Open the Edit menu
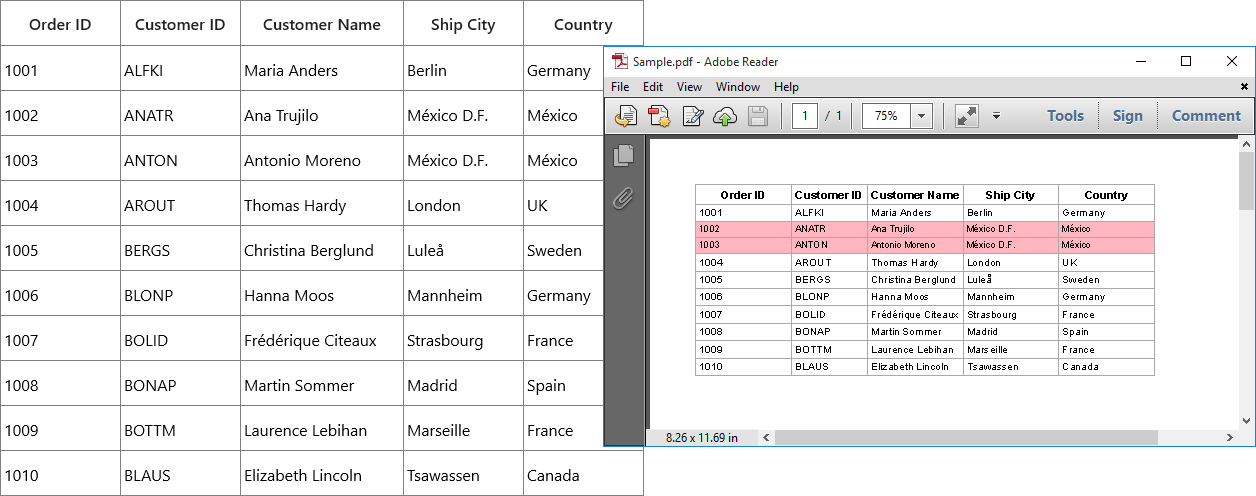The width and height of the screenshot is (1256, 496). coord(653,87)
